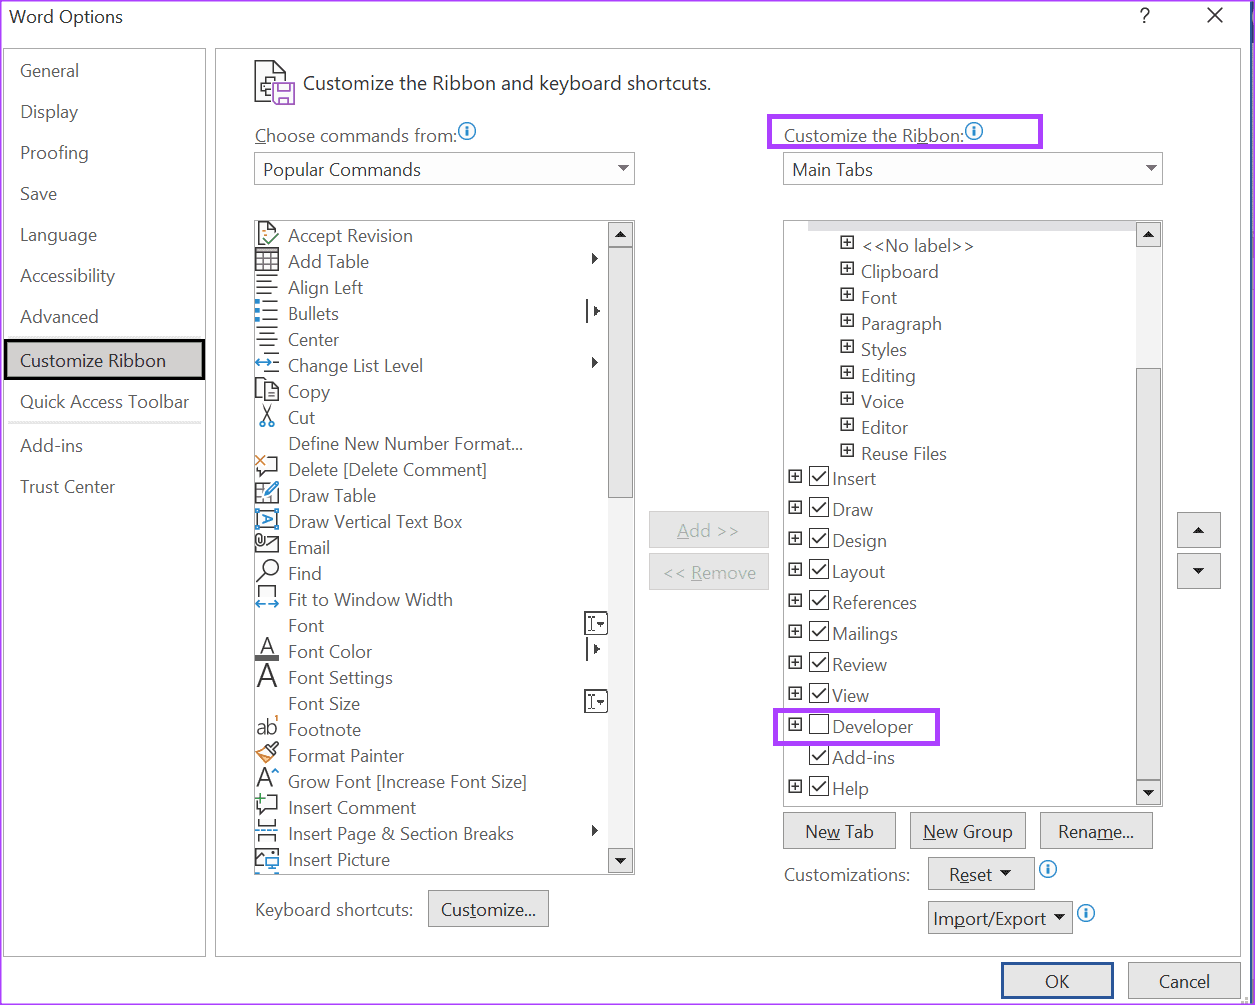Expand the View tab node

[x=795, y=693]
